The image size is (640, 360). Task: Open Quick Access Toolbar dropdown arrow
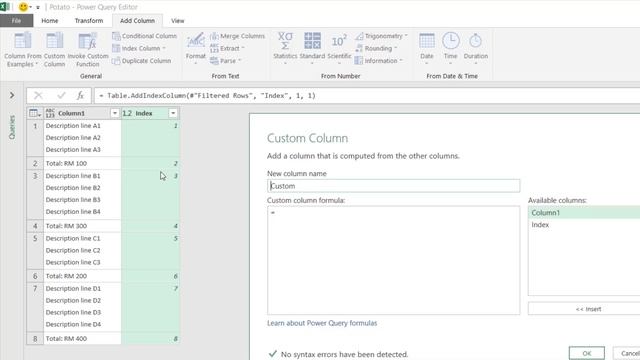[38, 7]
